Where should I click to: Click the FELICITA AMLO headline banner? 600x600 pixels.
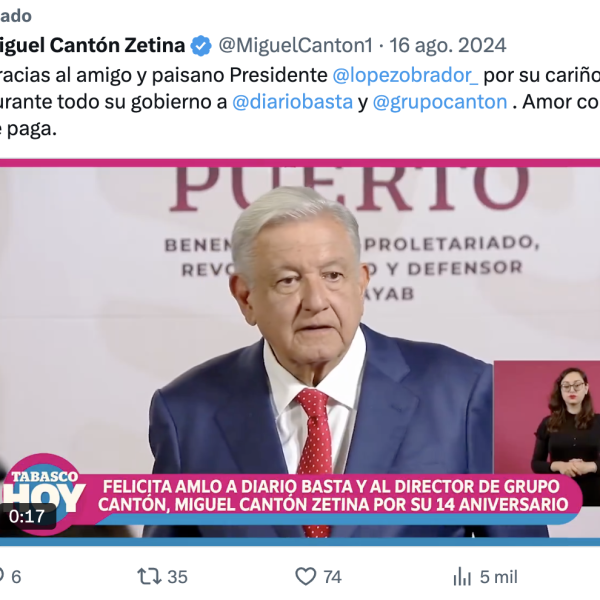coord(333,496)
